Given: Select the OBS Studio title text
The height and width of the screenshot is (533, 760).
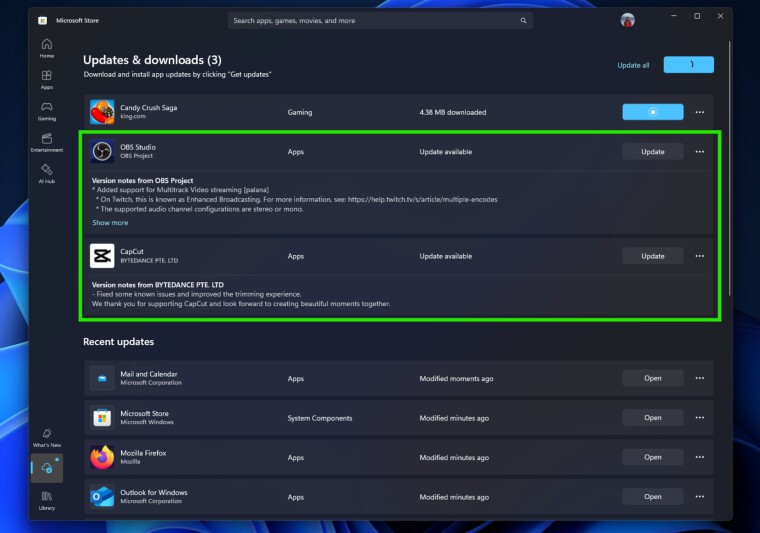Looking at the screenshot, I should tap(138, 147).
